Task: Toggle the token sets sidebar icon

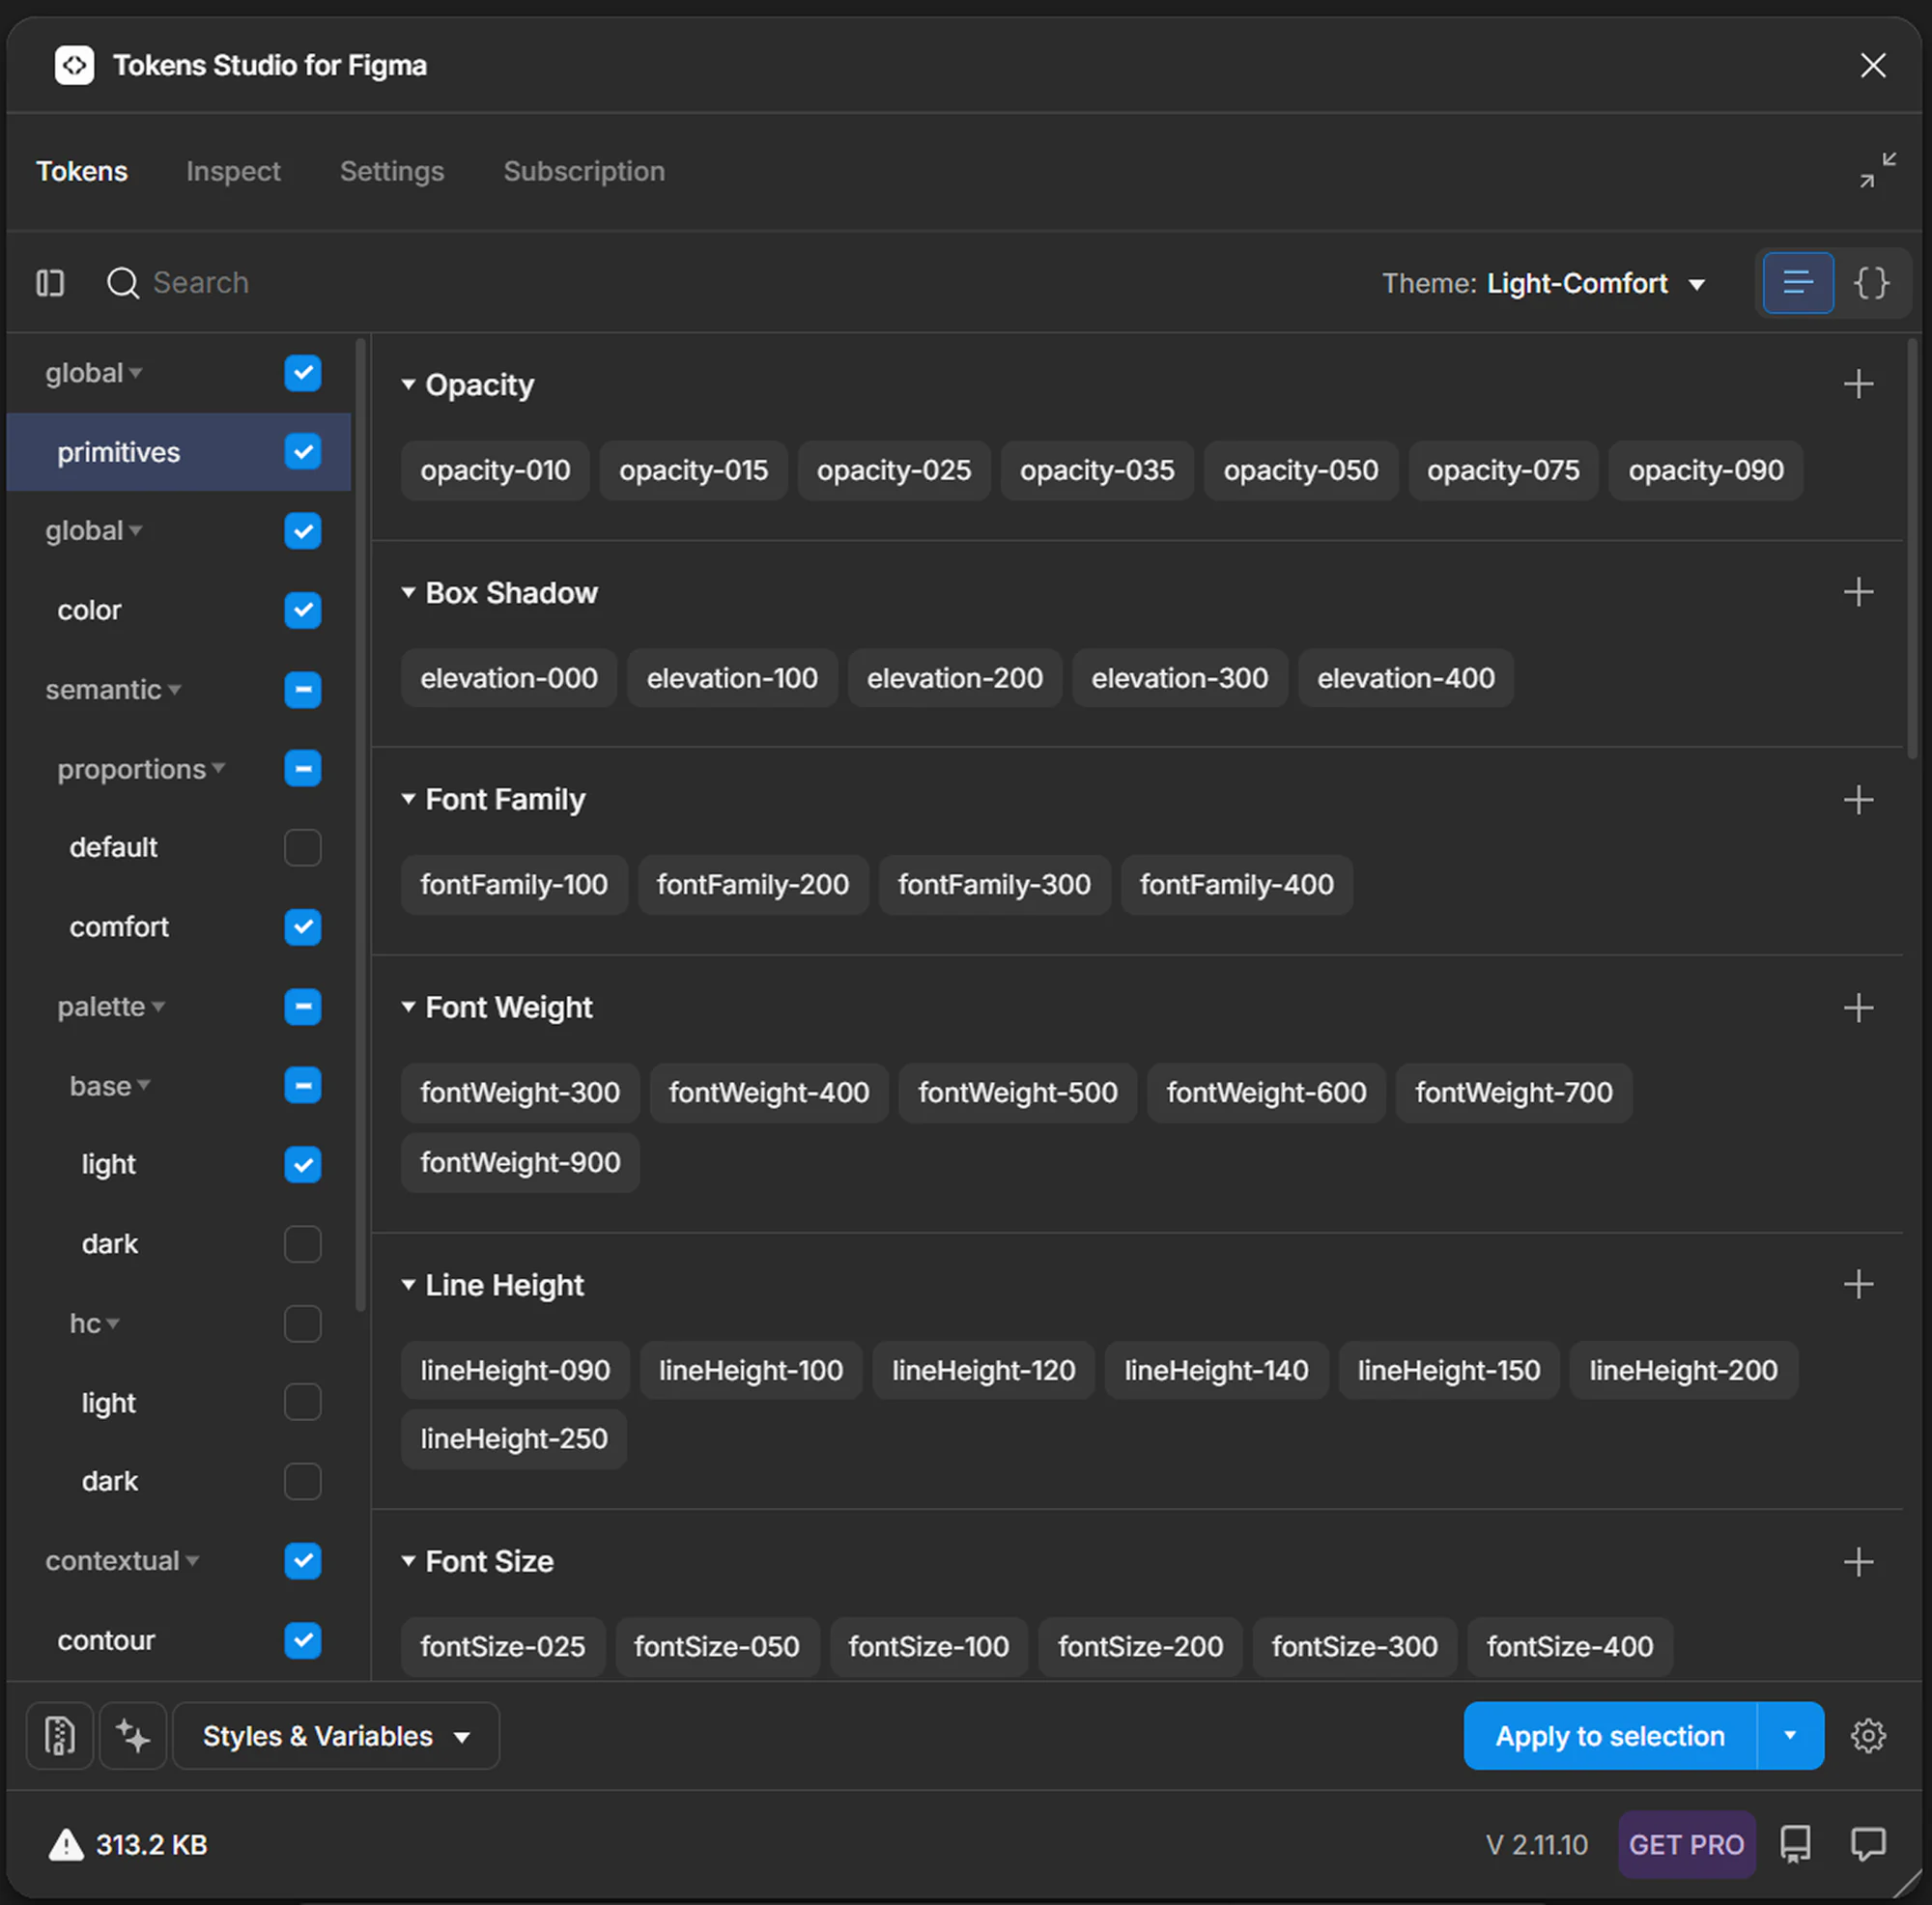Action: point(50,283)
